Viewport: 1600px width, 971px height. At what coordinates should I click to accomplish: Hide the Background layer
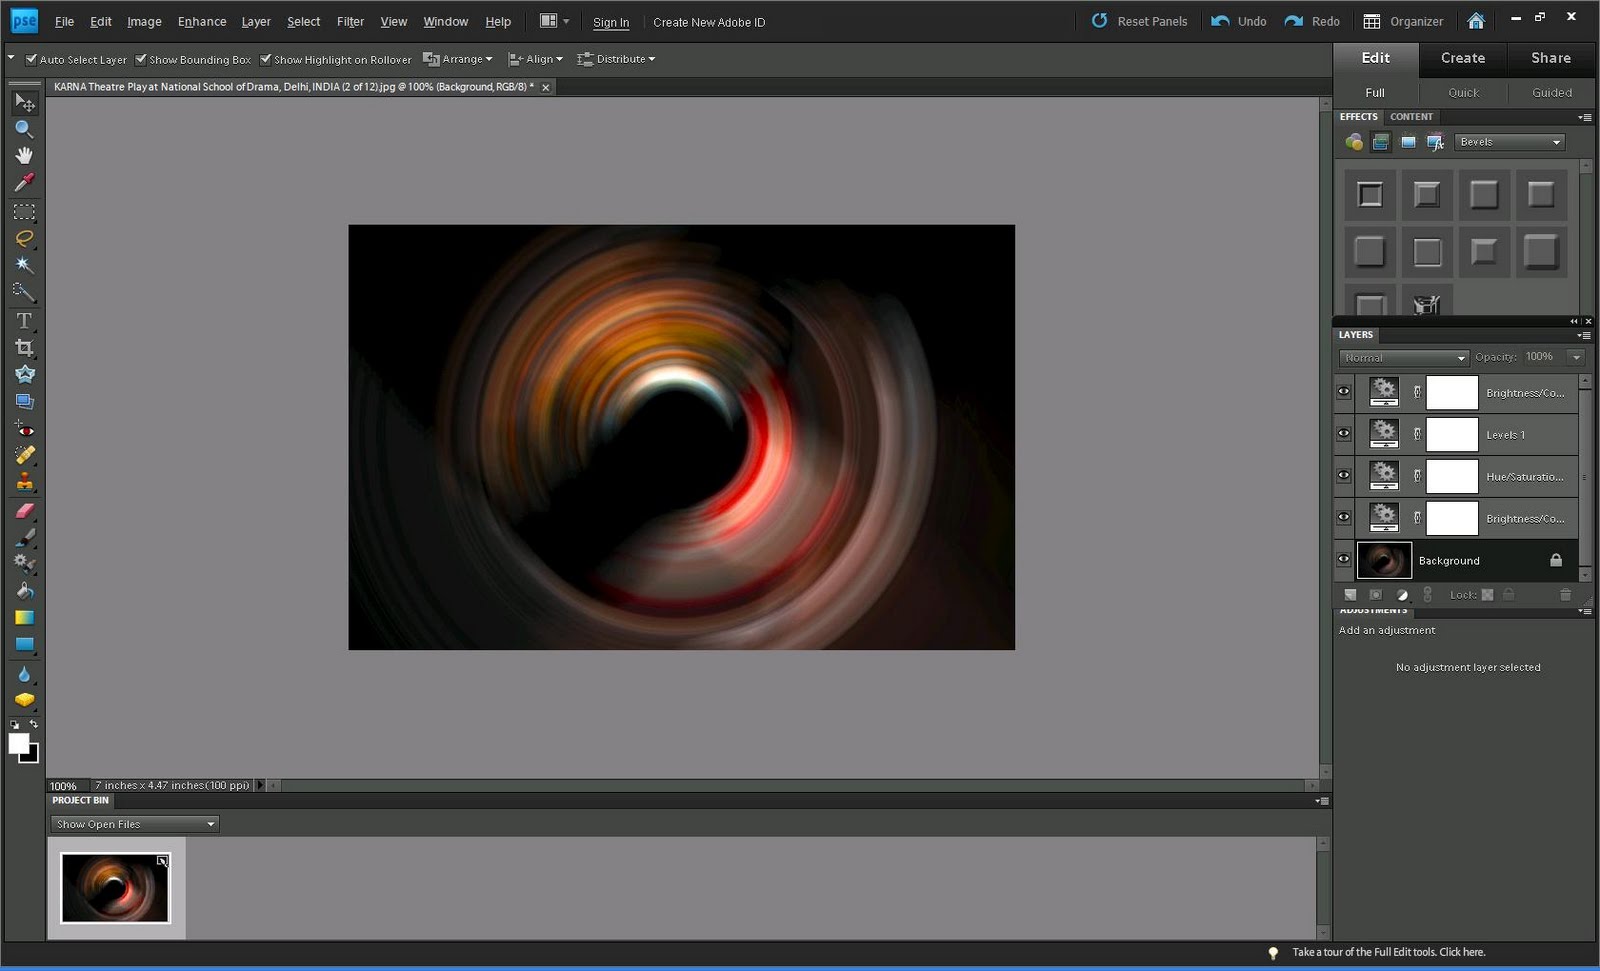click(x=1344, y=560)
